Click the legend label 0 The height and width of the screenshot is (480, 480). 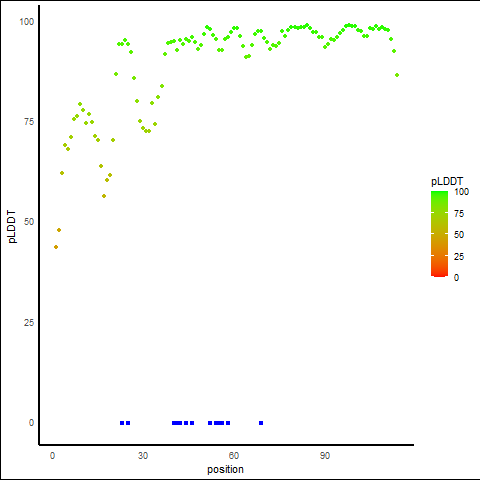coord(456,278)
